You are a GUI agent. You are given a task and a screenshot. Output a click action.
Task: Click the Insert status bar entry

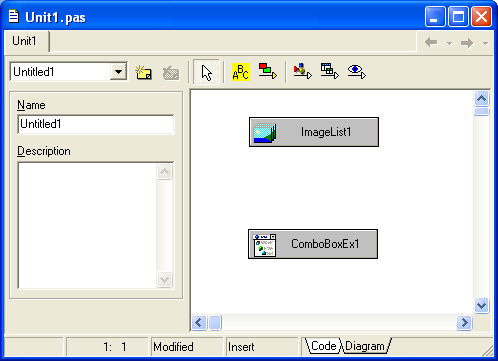tap(241, 347)
